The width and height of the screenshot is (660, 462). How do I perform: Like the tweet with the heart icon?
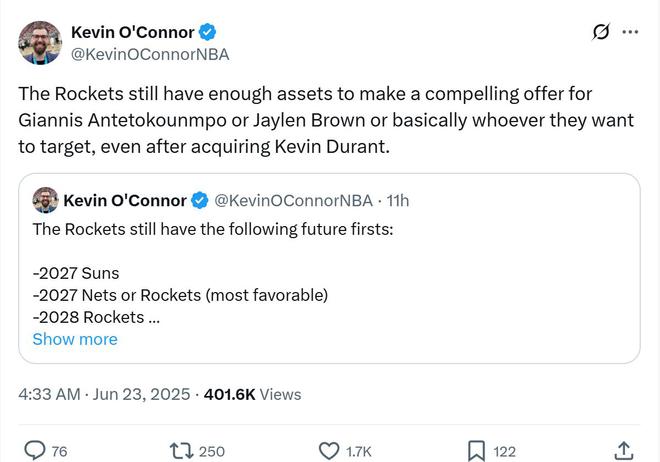[329, 451]
